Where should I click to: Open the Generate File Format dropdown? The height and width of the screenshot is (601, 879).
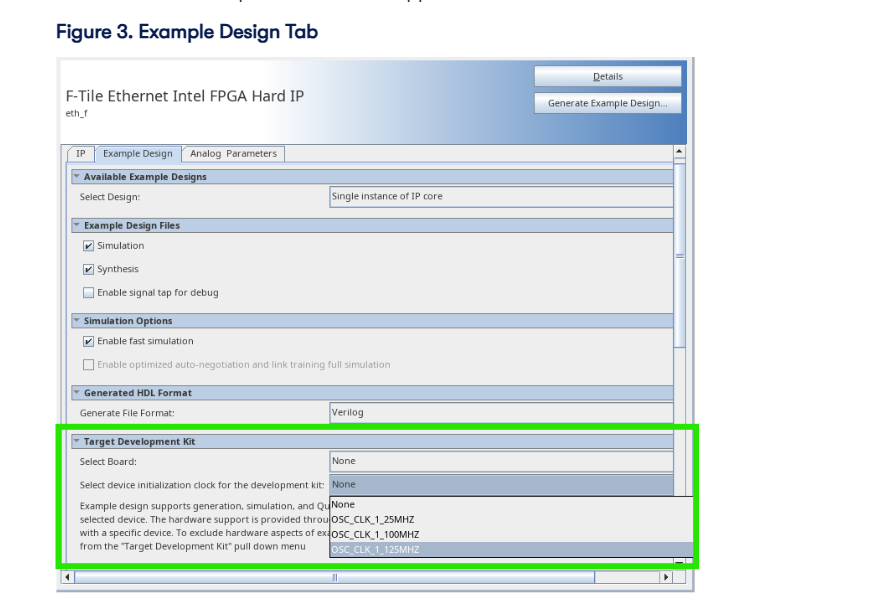501,413
